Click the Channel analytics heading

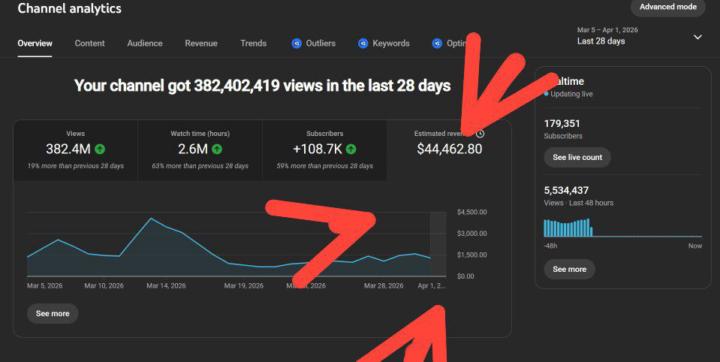69,8
